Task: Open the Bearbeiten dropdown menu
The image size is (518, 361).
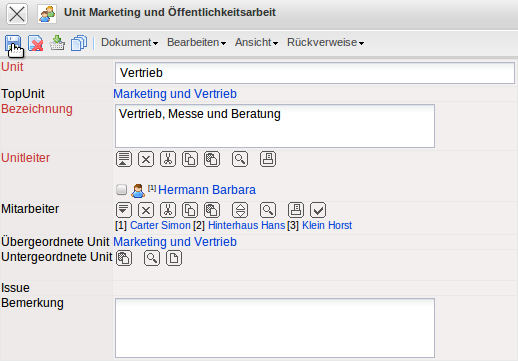Action: coord(196,43)
